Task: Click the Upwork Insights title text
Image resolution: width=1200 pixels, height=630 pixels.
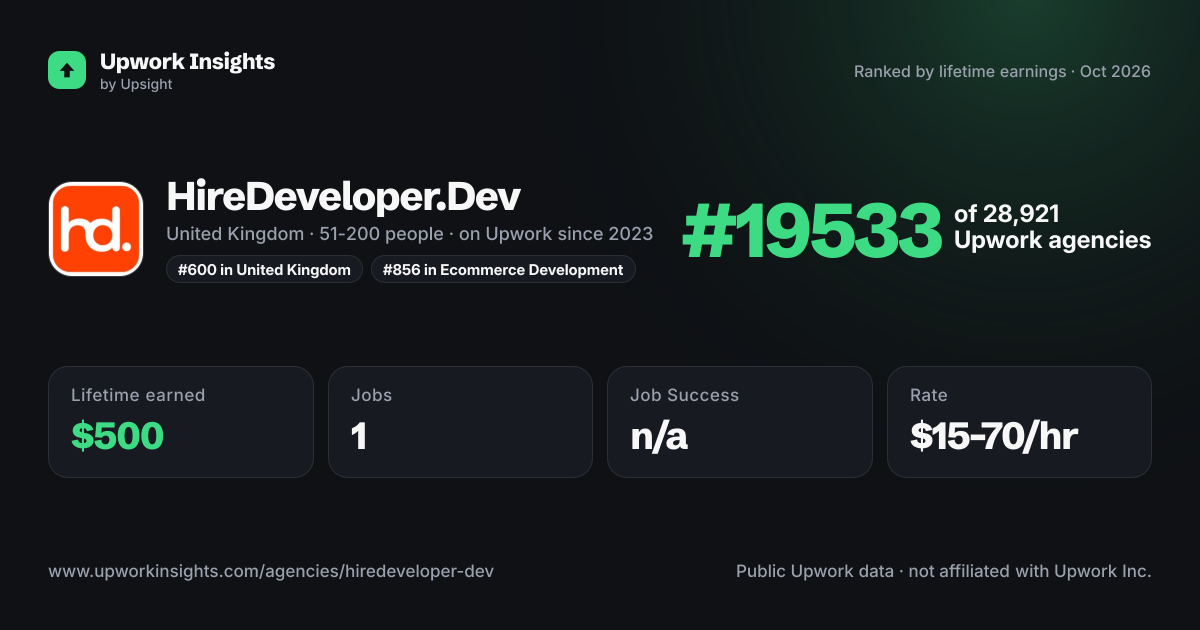Action: [187, 61]
